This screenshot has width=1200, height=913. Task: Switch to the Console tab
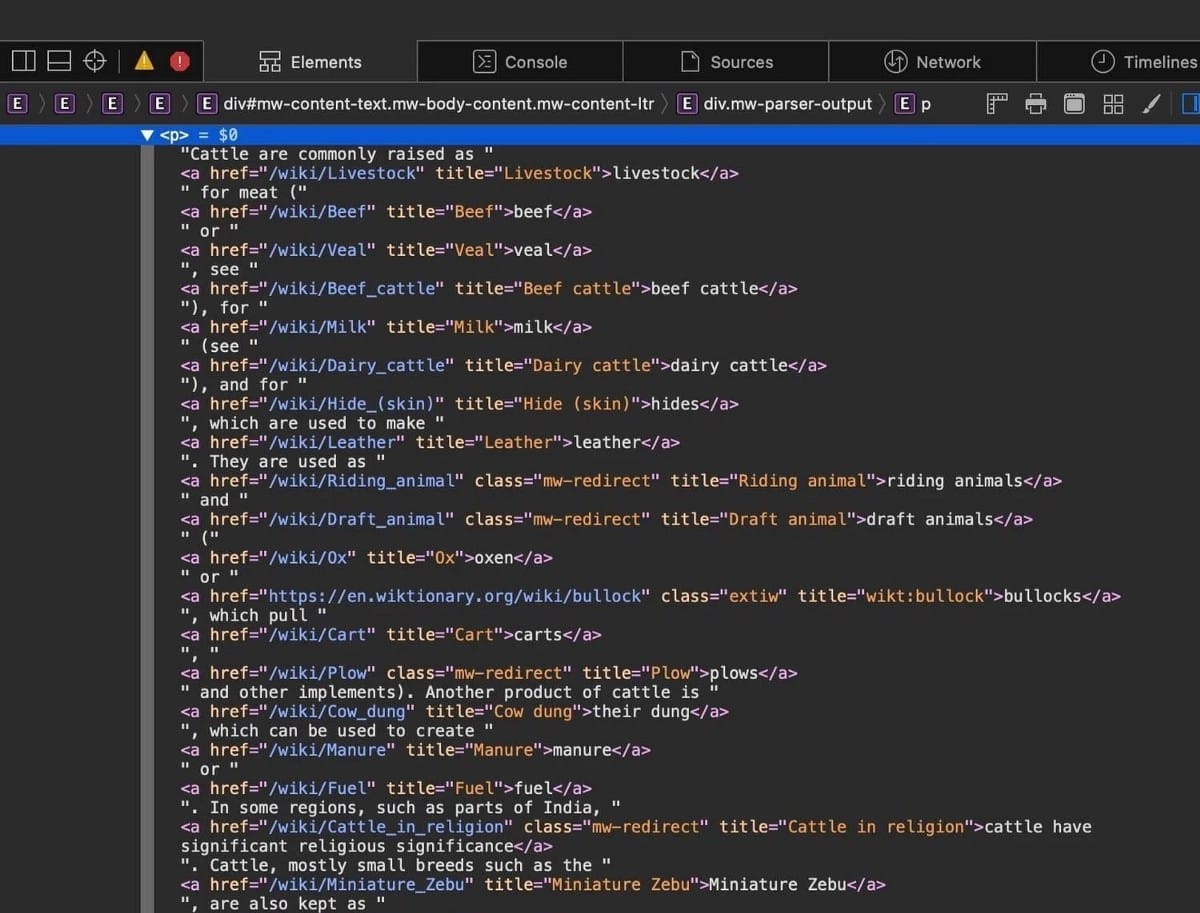(520, 61)
